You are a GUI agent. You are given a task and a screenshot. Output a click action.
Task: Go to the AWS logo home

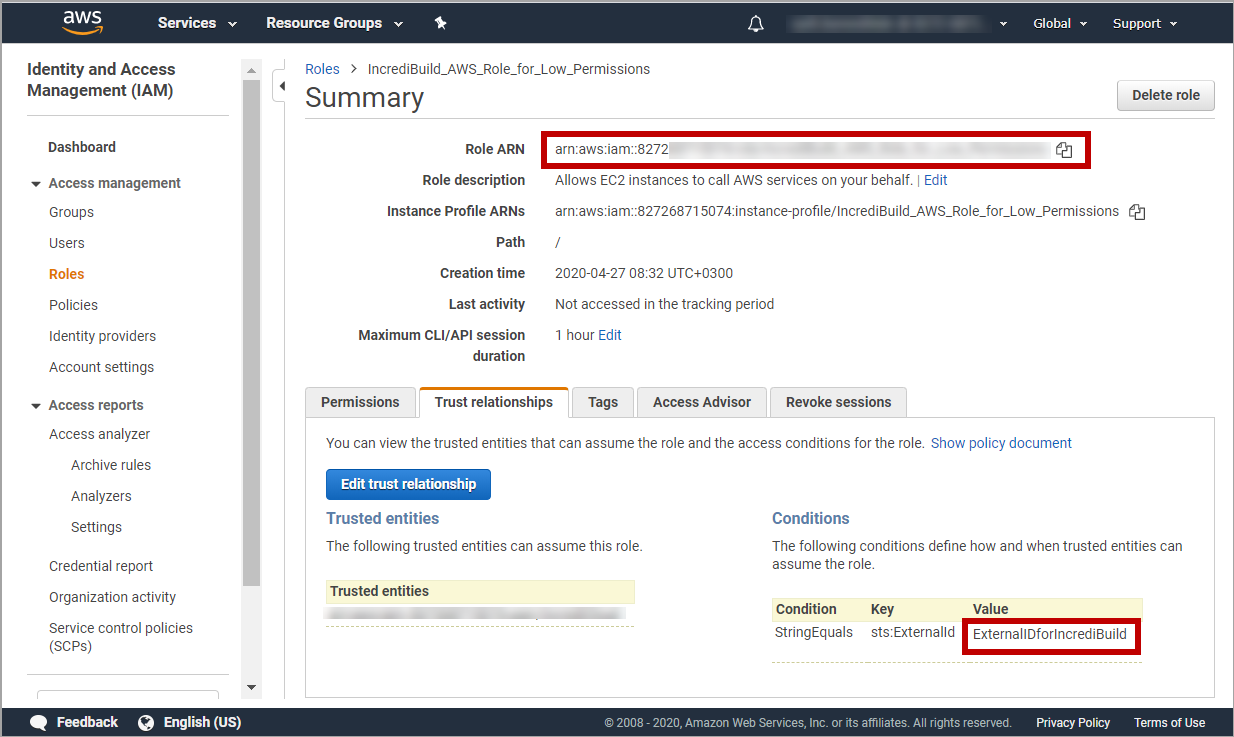tap(83, 22)
